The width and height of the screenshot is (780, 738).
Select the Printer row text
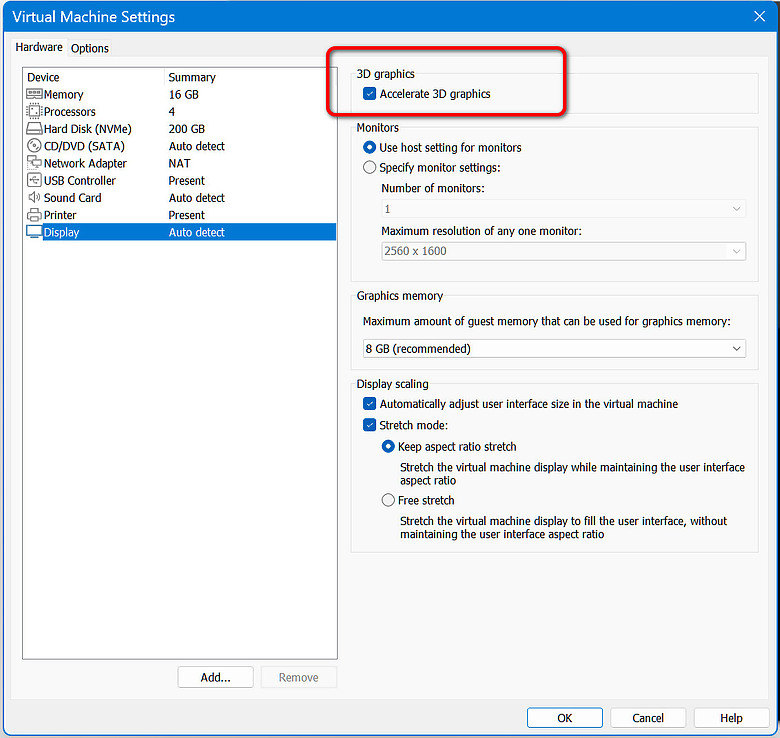60,215
